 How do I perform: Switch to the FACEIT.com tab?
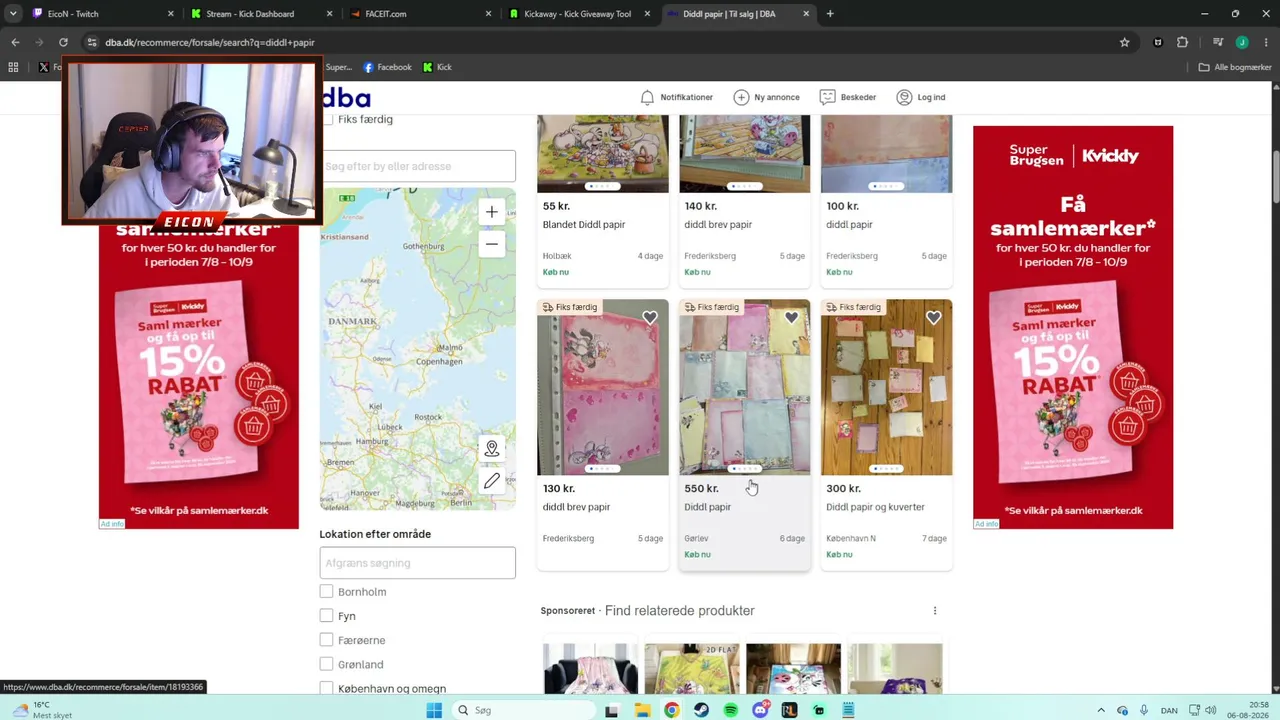point(419,14)
